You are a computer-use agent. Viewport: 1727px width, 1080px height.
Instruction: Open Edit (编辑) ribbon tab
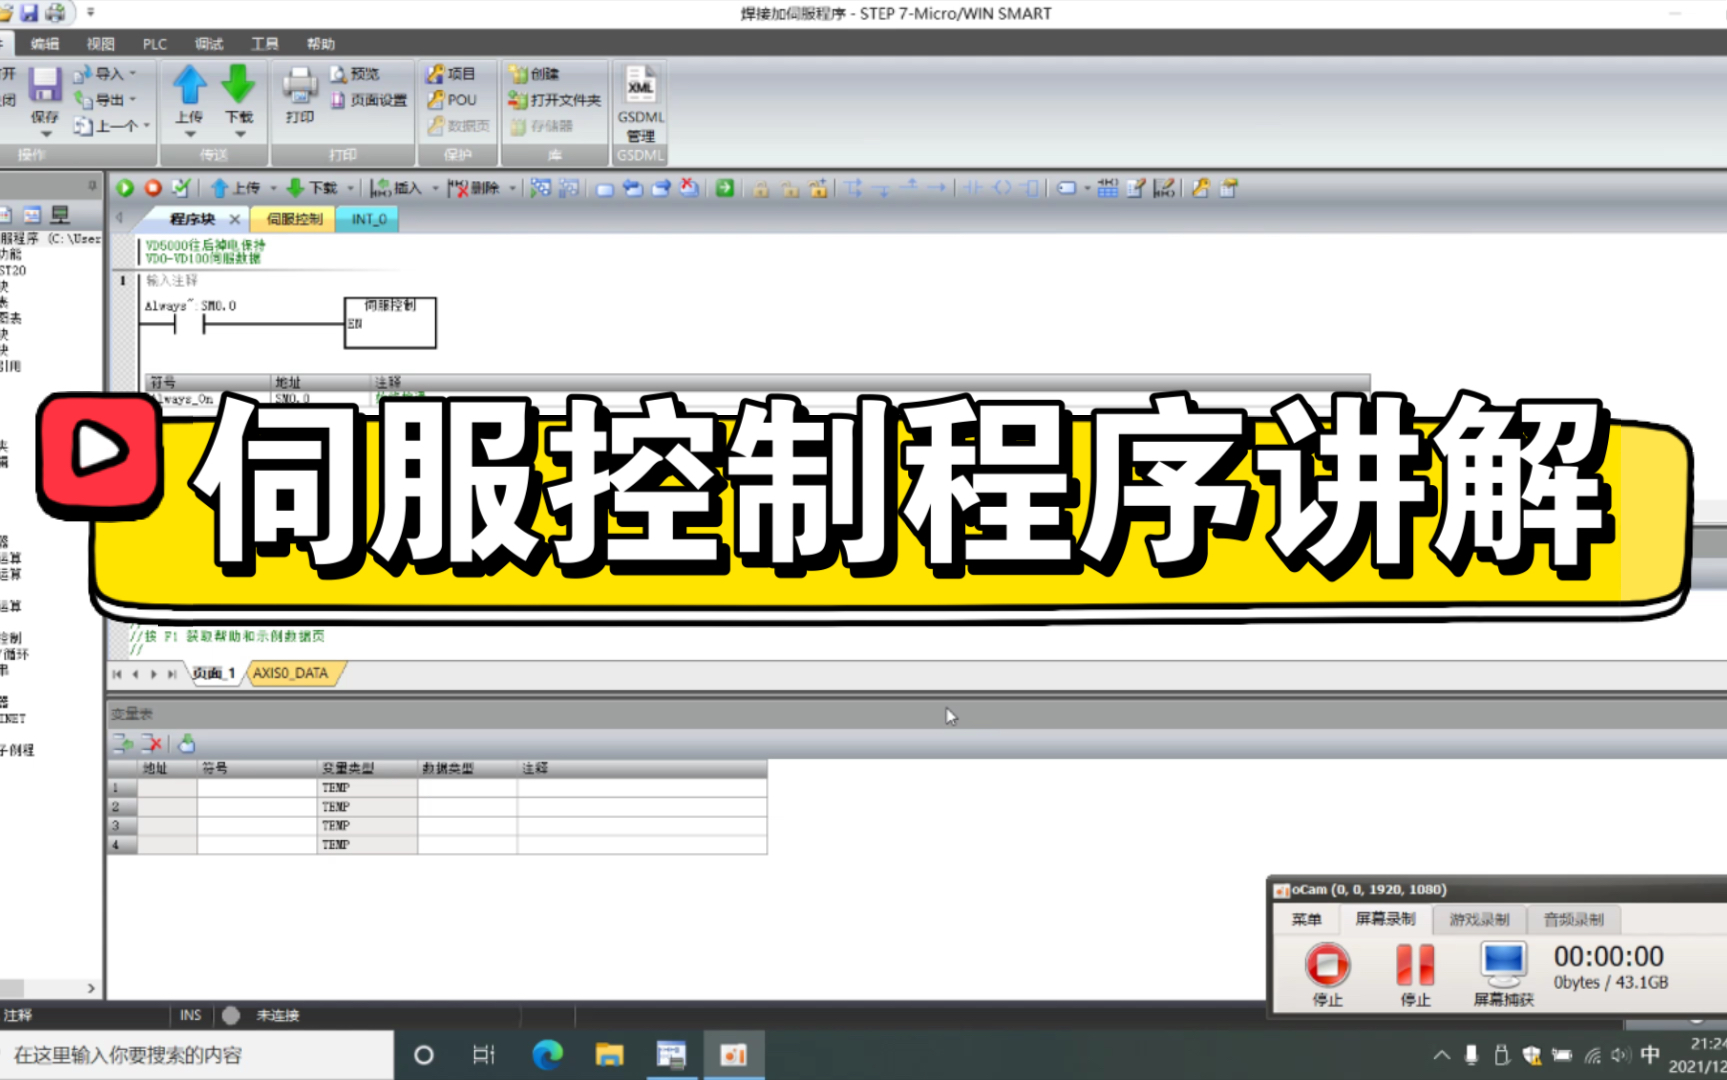tap(45, 44)
